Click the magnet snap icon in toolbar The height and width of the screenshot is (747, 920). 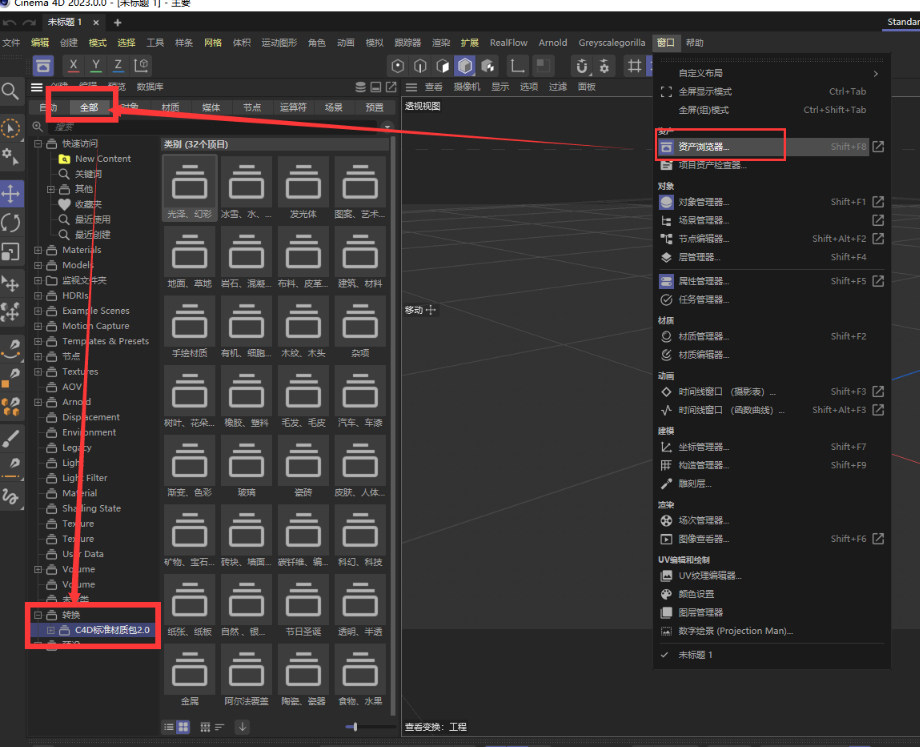coord(584,66)
